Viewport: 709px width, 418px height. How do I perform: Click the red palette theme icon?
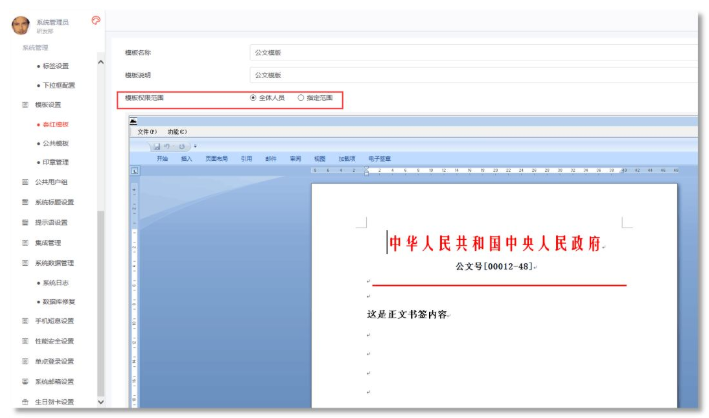tap(95, 20)
